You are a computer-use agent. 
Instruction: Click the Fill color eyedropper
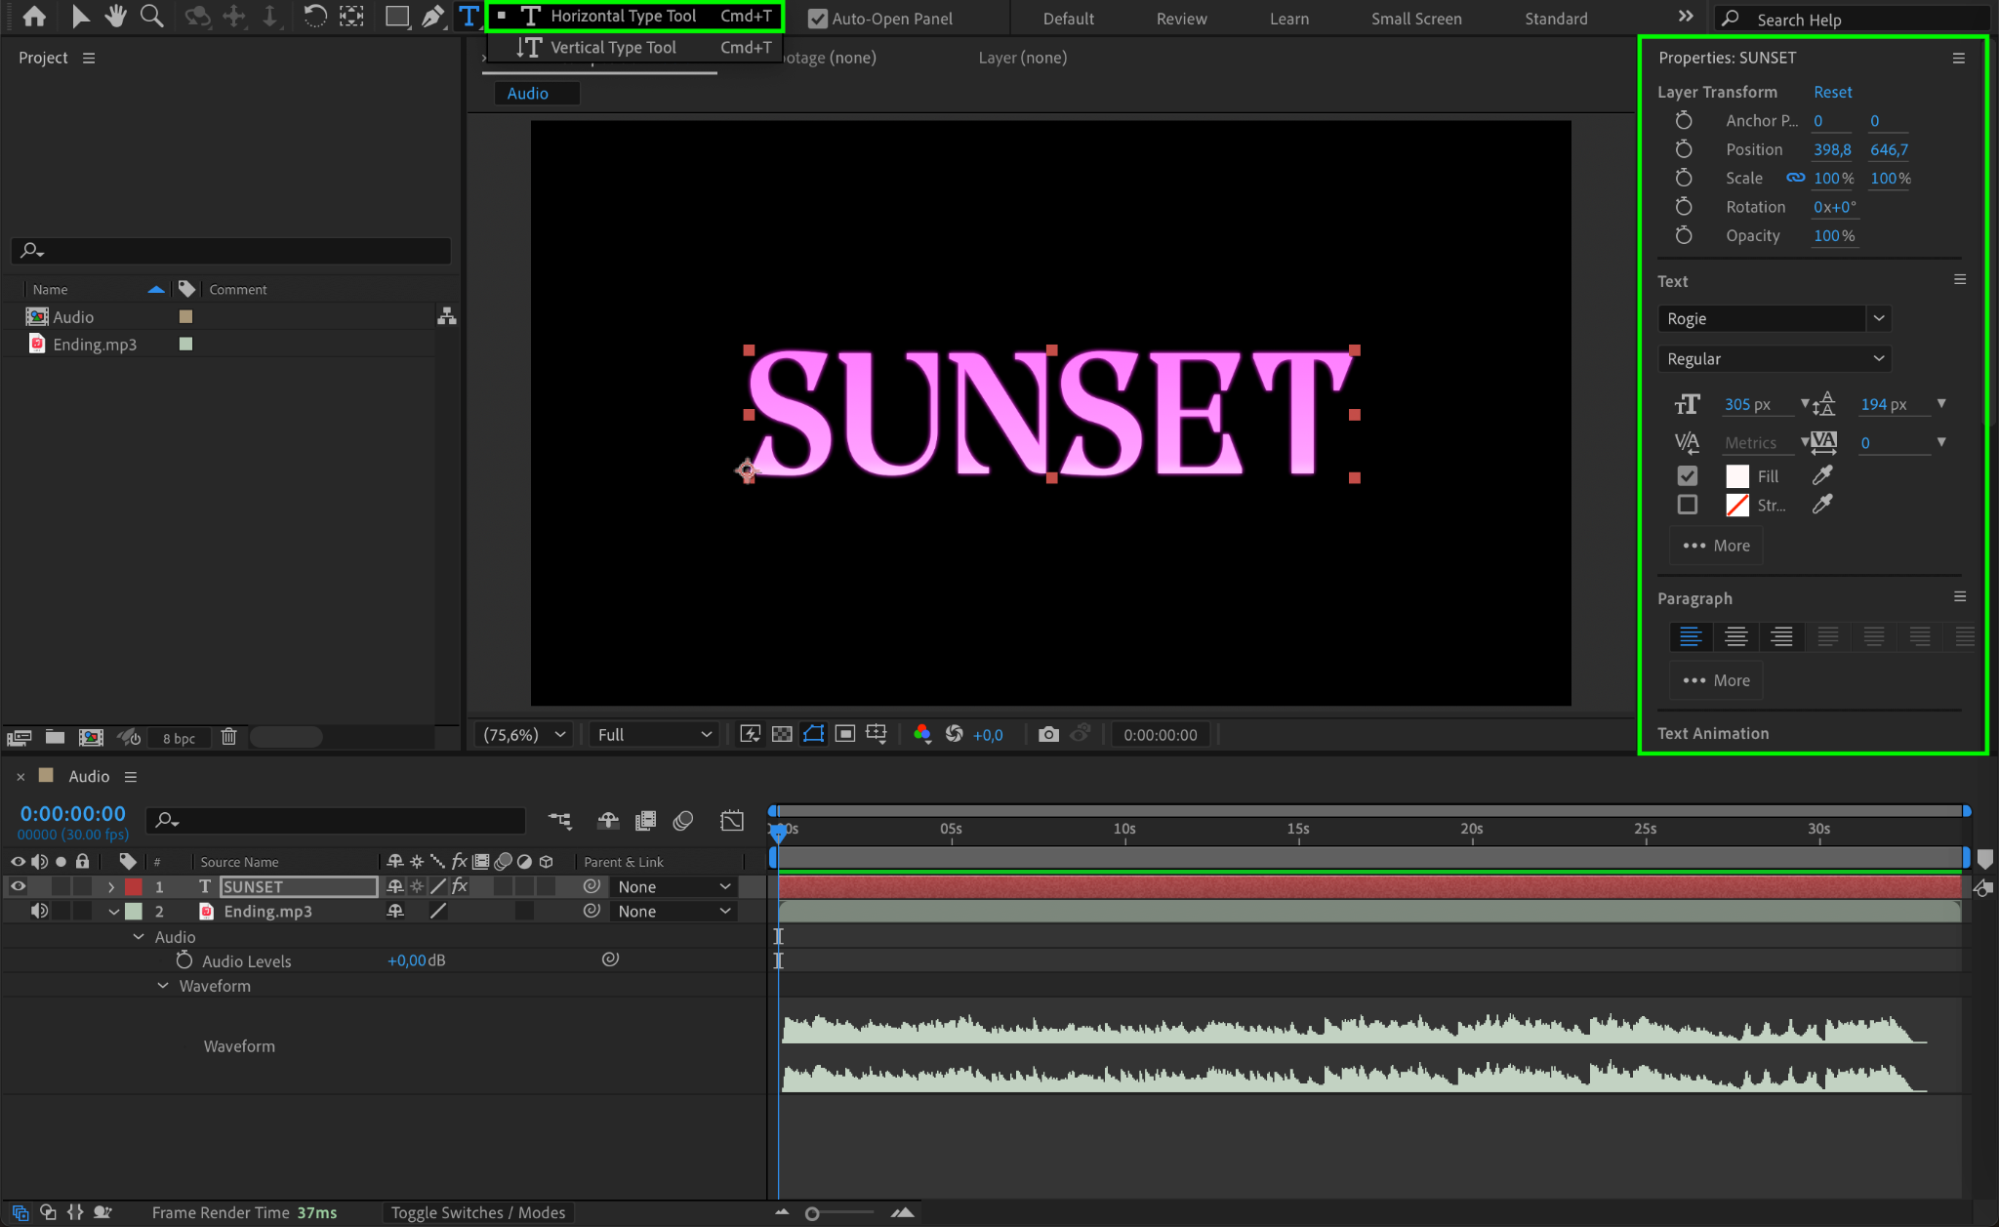tap(1822, 476)
